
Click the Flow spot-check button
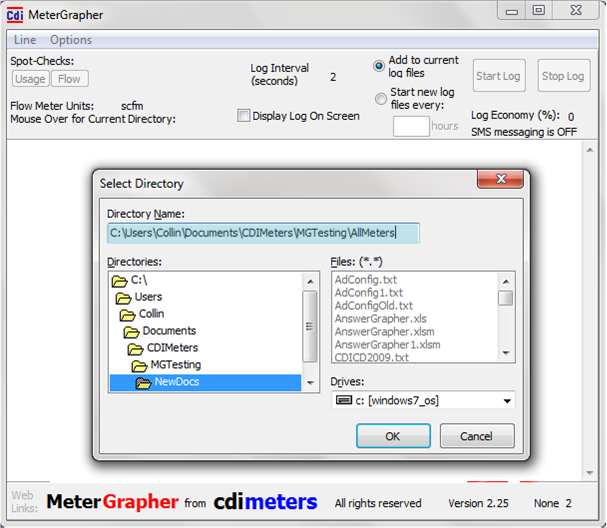pos(70,79)
